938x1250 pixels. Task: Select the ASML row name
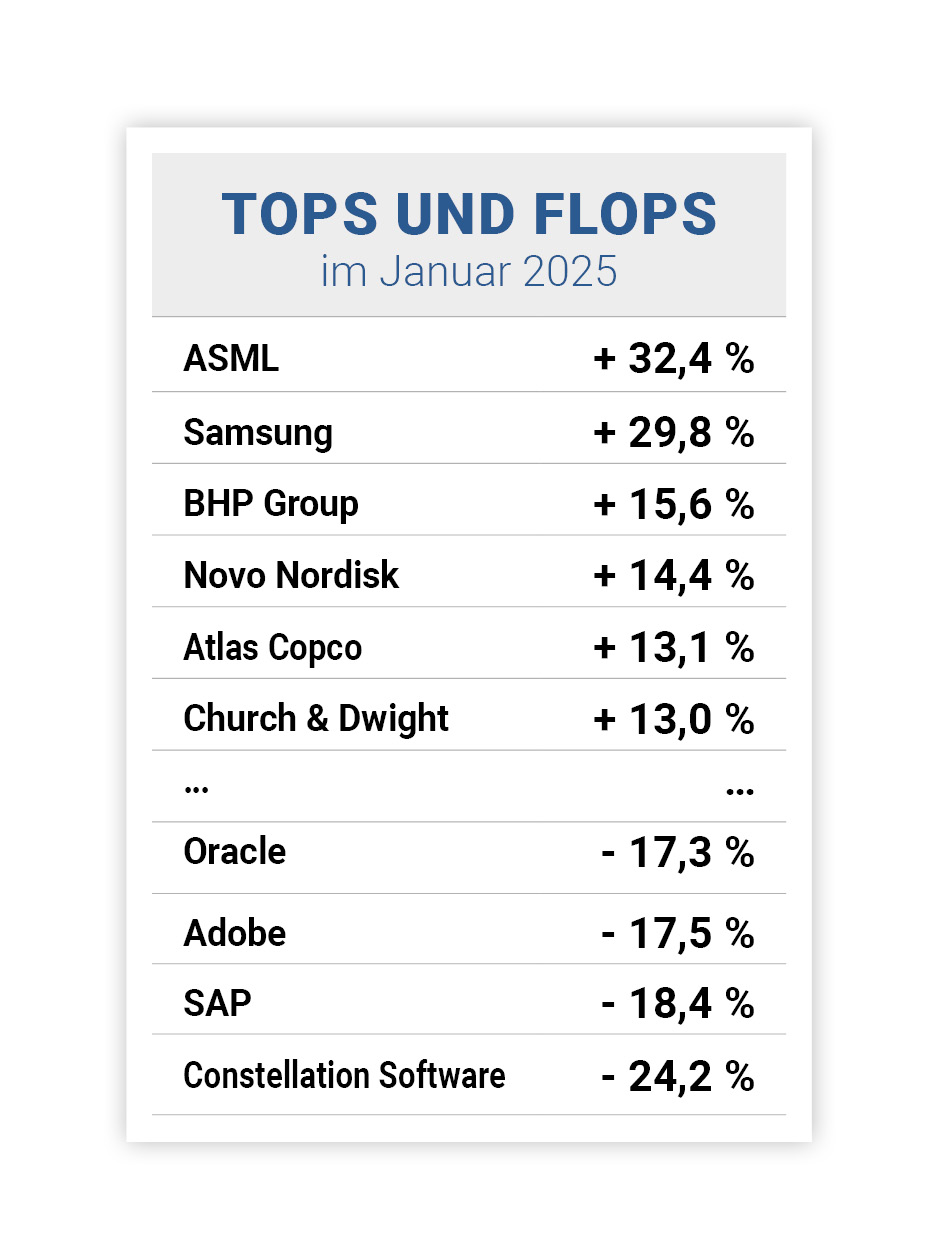tap(231, 359)
